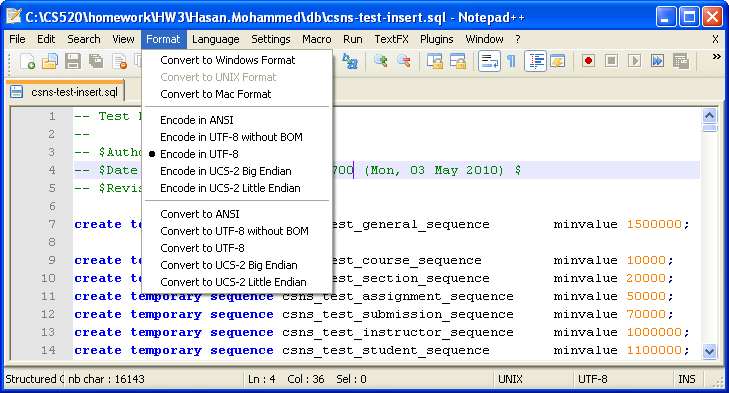The image size is (729, 393).
Task: Click csns_test_submission_sequence on line 12
Action: pos(398,314)
